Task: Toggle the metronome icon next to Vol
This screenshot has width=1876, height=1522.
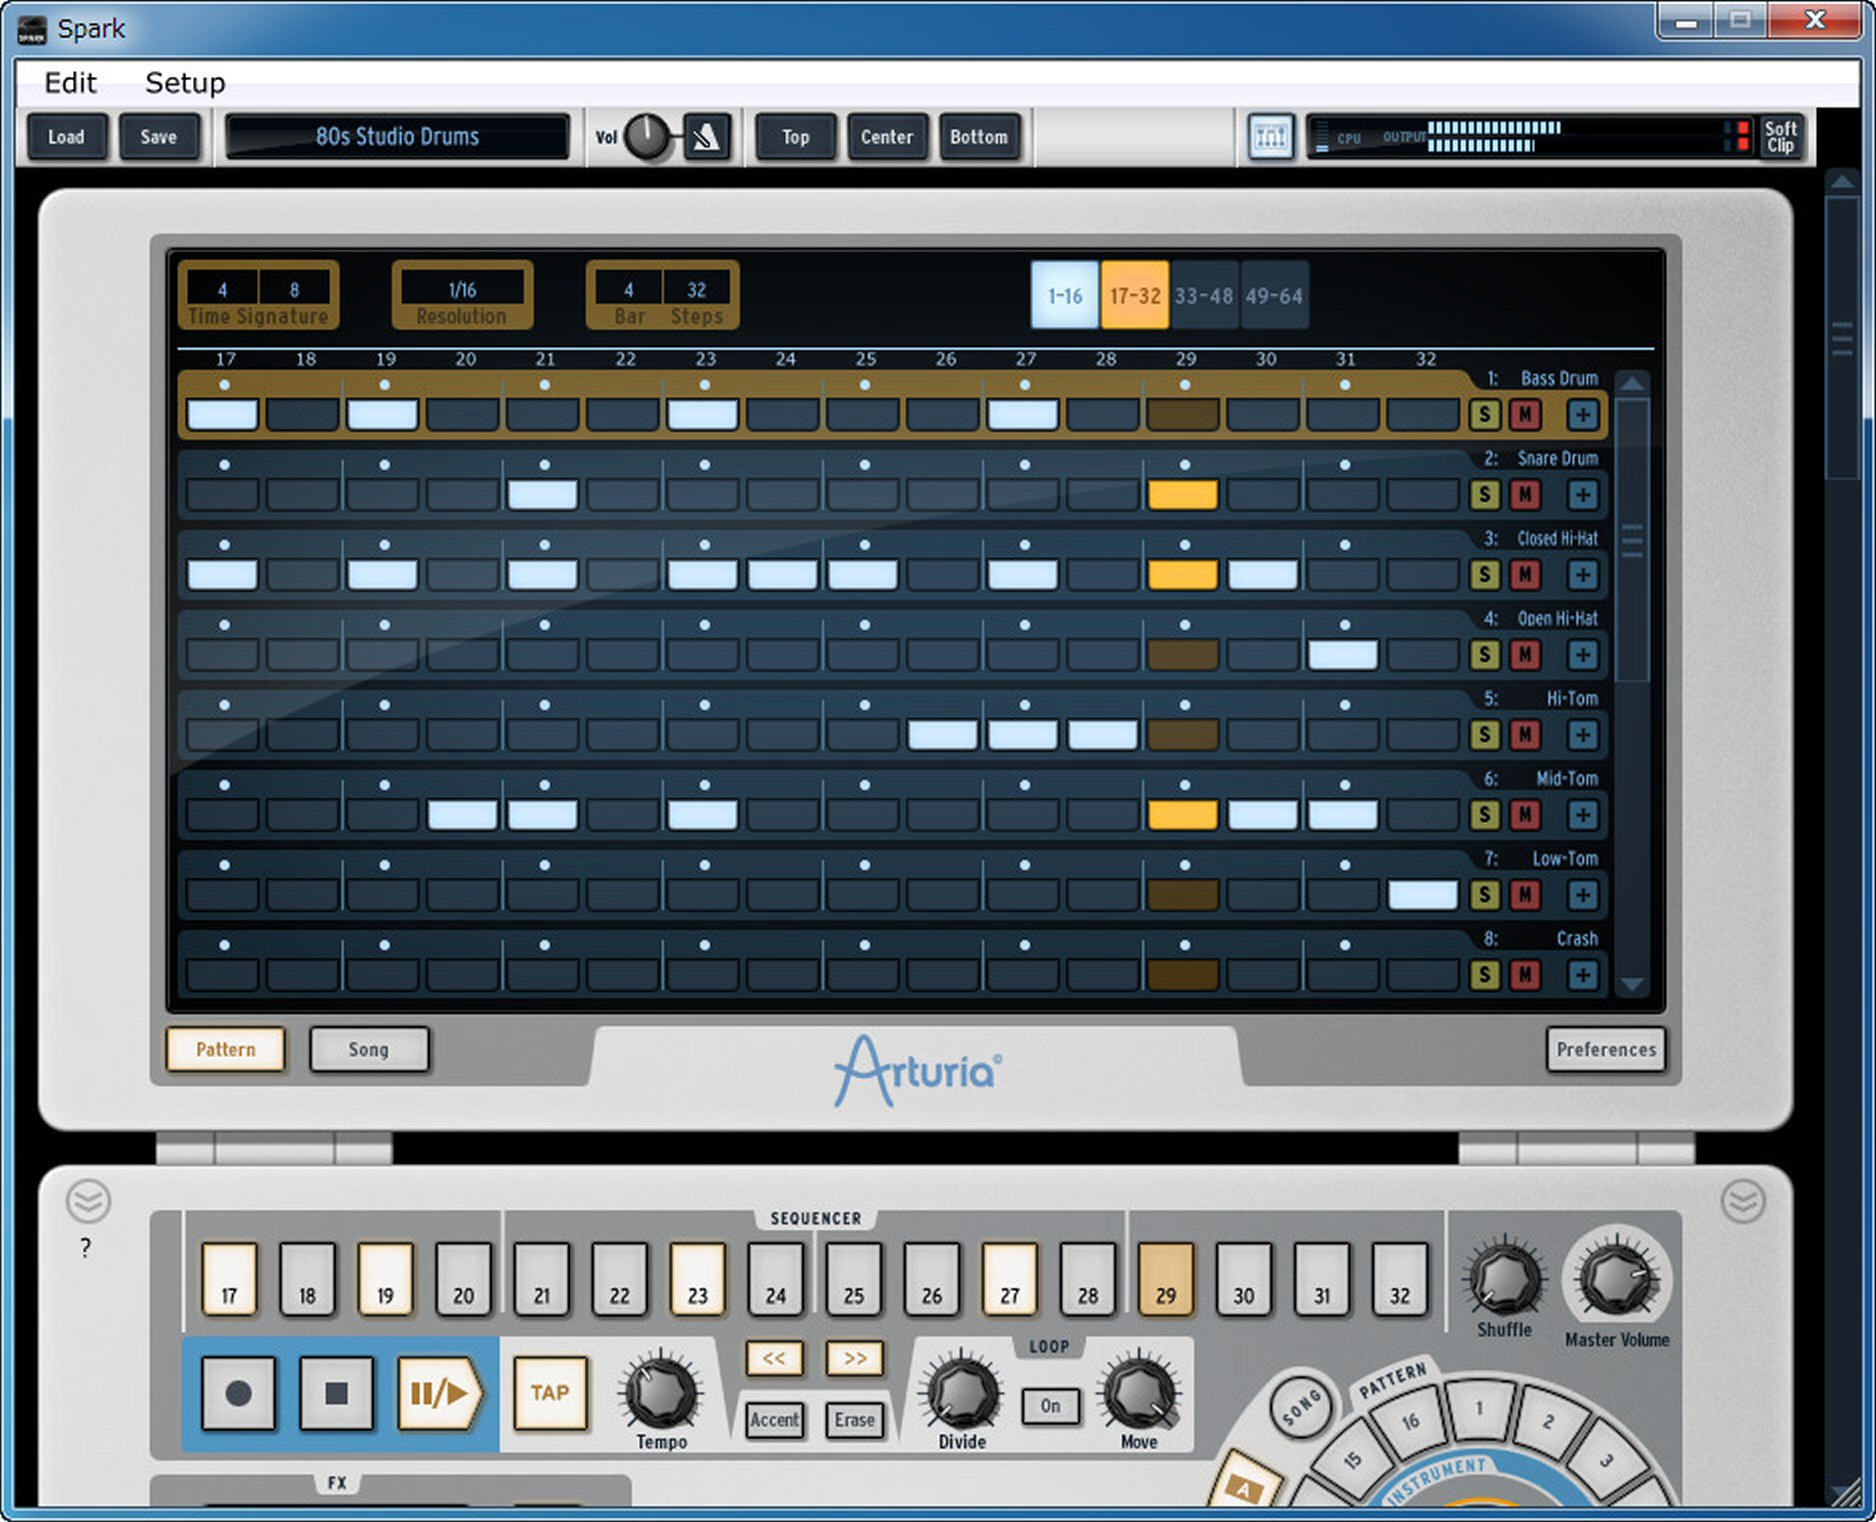Action: (707, 137)
